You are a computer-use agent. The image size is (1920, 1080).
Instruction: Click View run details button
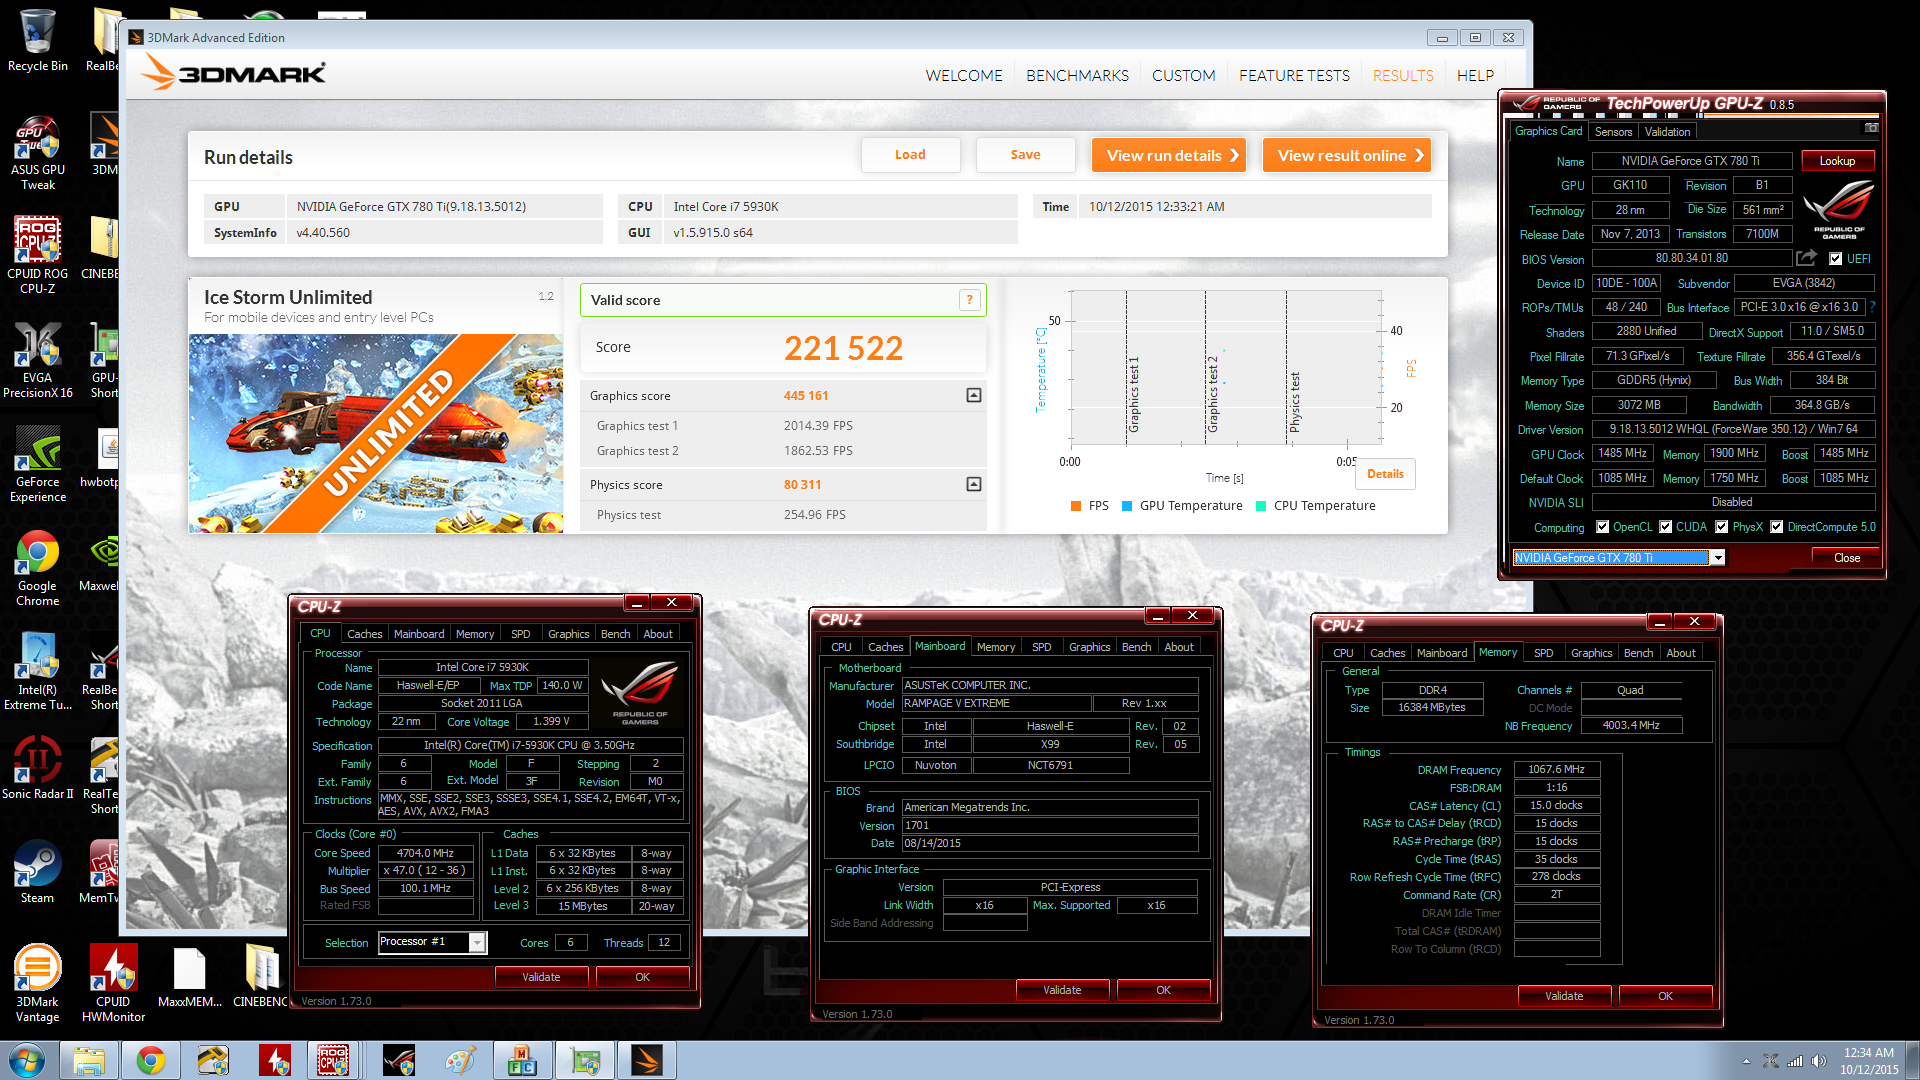click(x=1169, y=155)
